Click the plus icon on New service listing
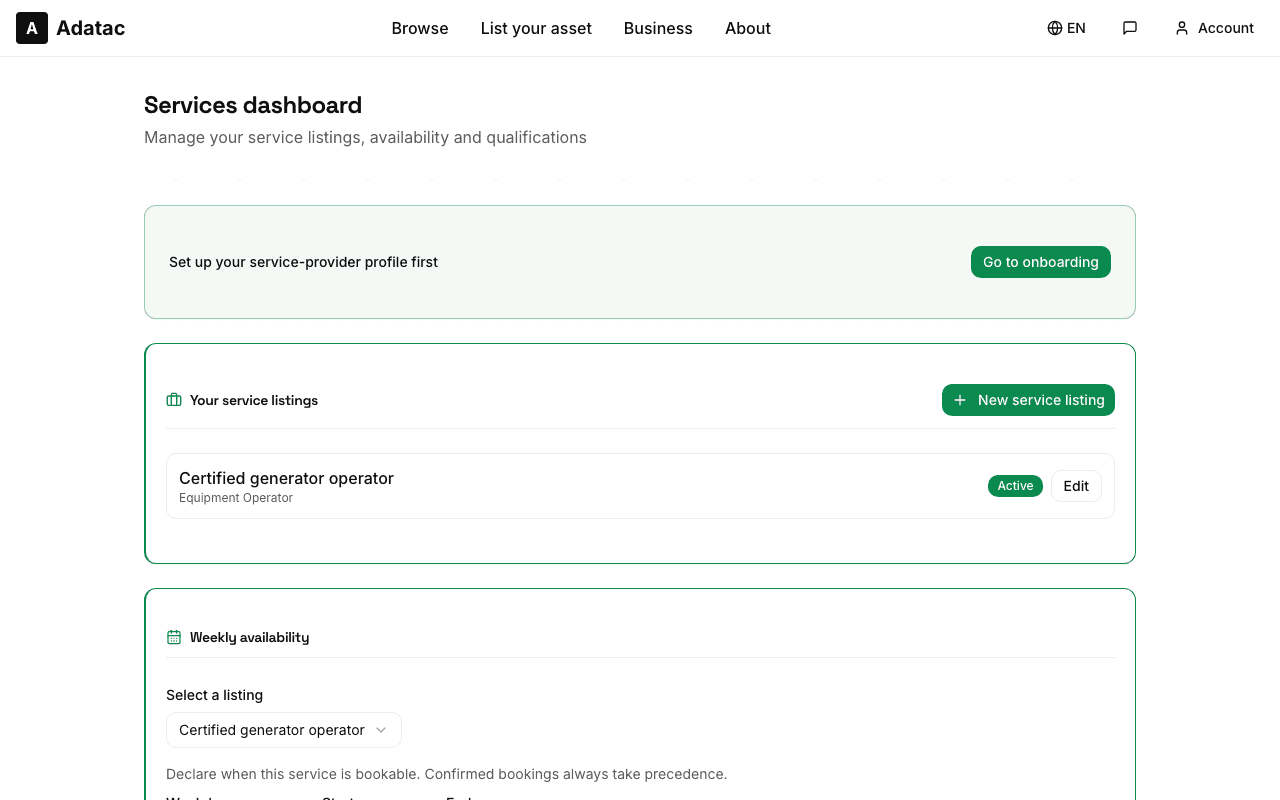Viewport: 1280px width, 800px height. [x=960, y=400]
